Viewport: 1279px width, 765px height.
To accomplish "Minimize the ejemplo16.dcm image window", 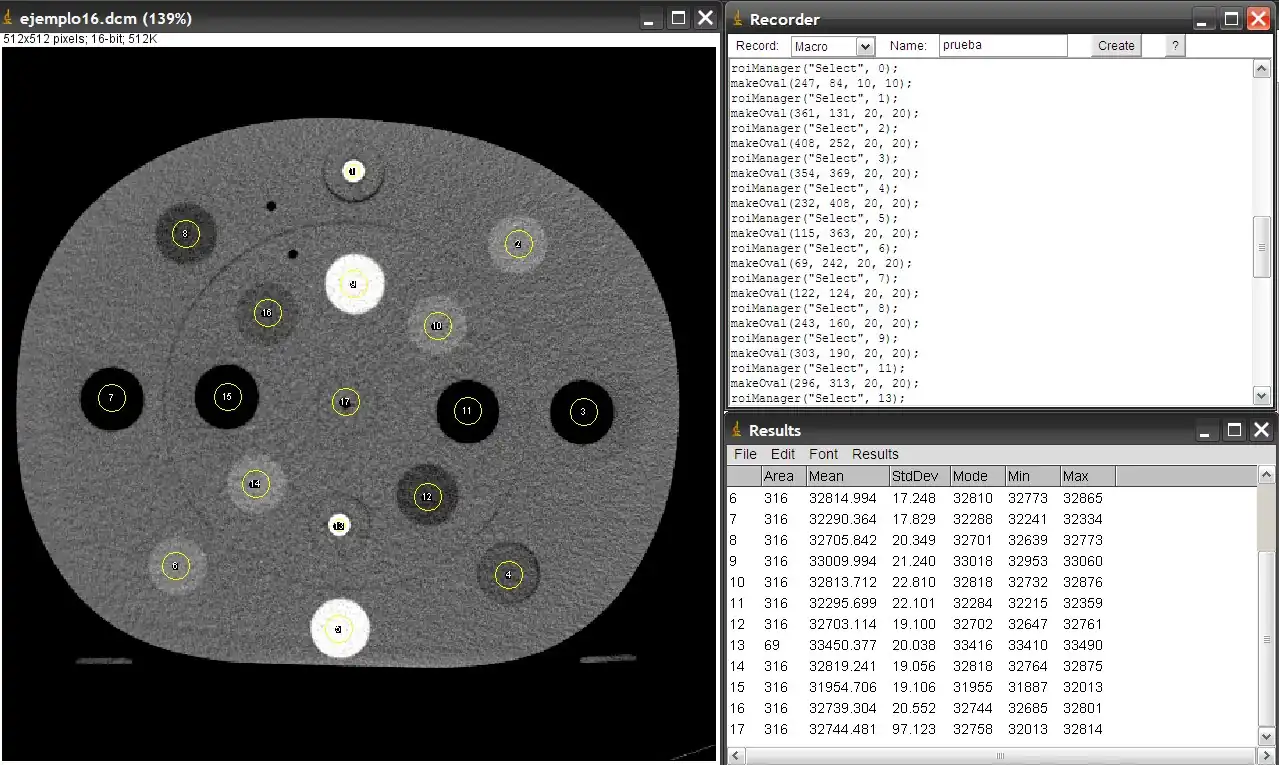I will 651,19.
